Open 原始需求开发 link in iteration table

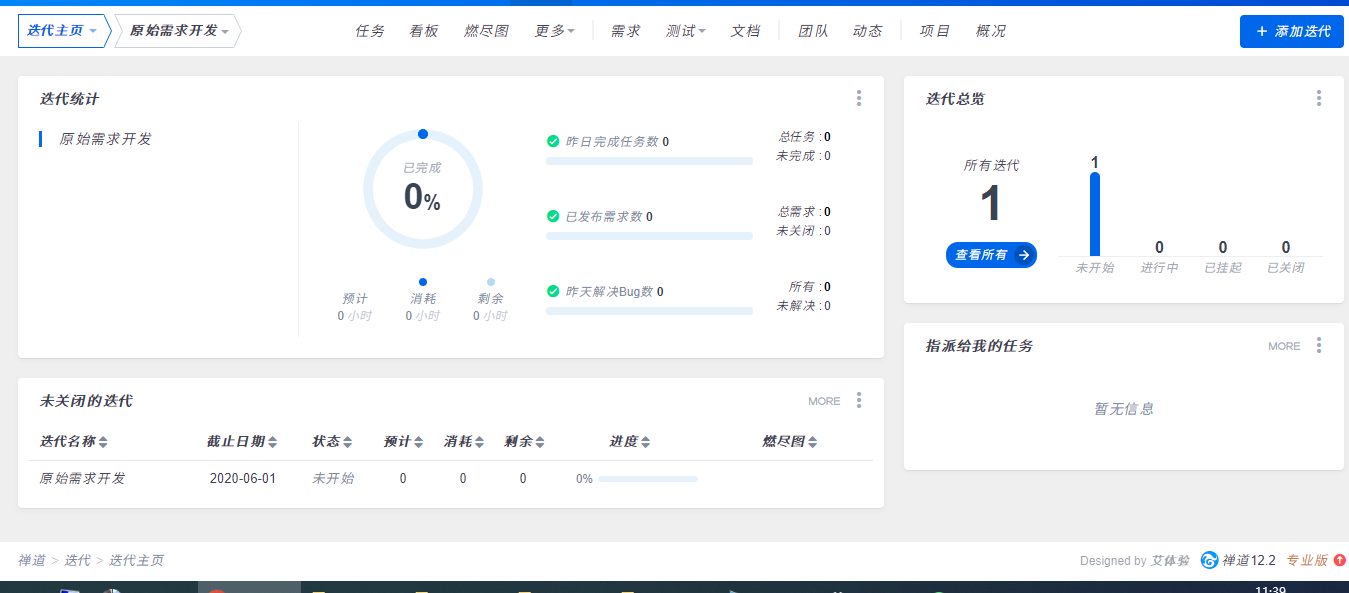point(83,478)
